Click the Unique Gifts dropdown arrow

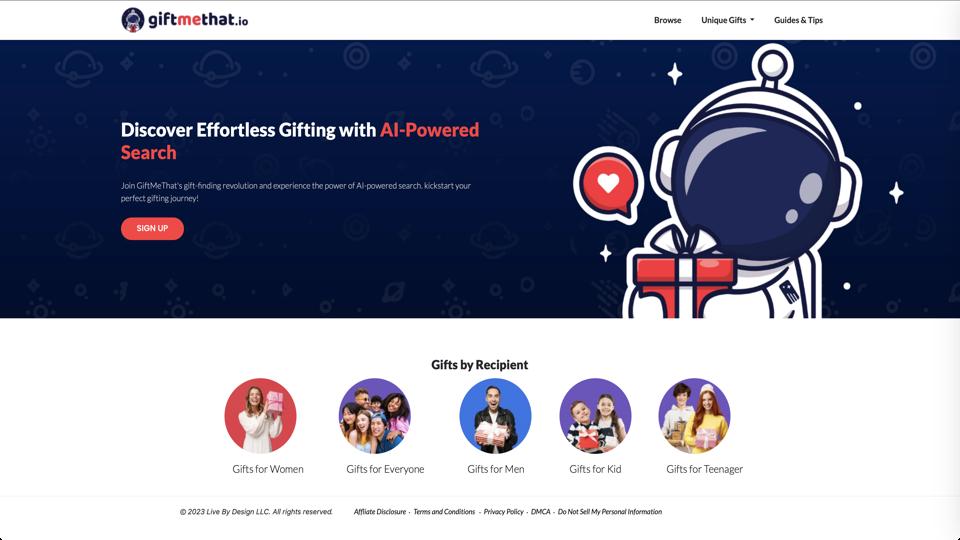[752, 20]
